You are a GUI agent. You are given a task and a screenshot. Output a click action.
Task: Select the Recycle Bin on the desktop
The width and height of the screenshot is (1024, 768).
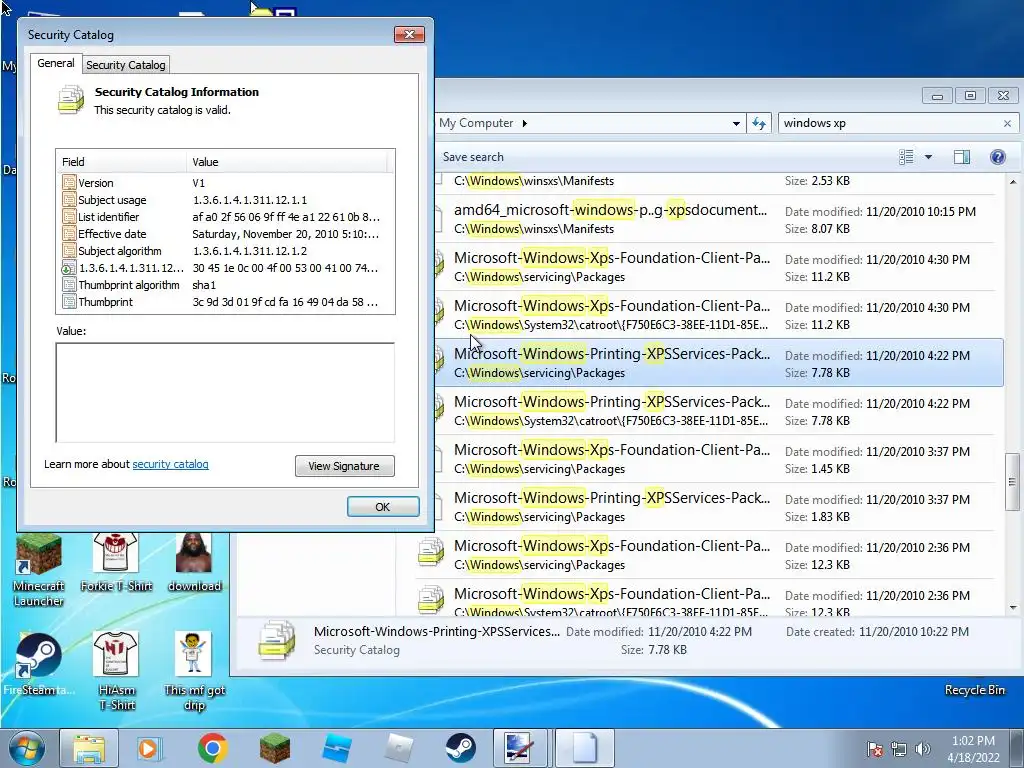pyautogui.click(x=974, y=690)
